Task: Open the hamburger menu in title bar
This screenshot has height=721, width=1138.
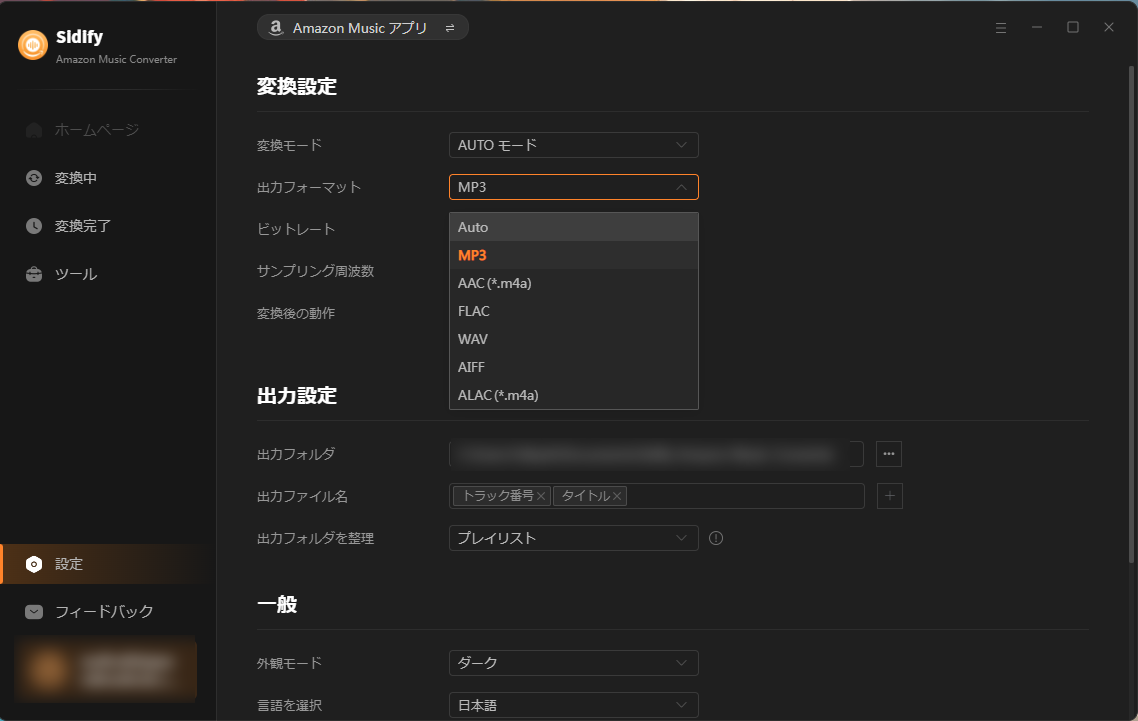Action: click(1001, 28)
